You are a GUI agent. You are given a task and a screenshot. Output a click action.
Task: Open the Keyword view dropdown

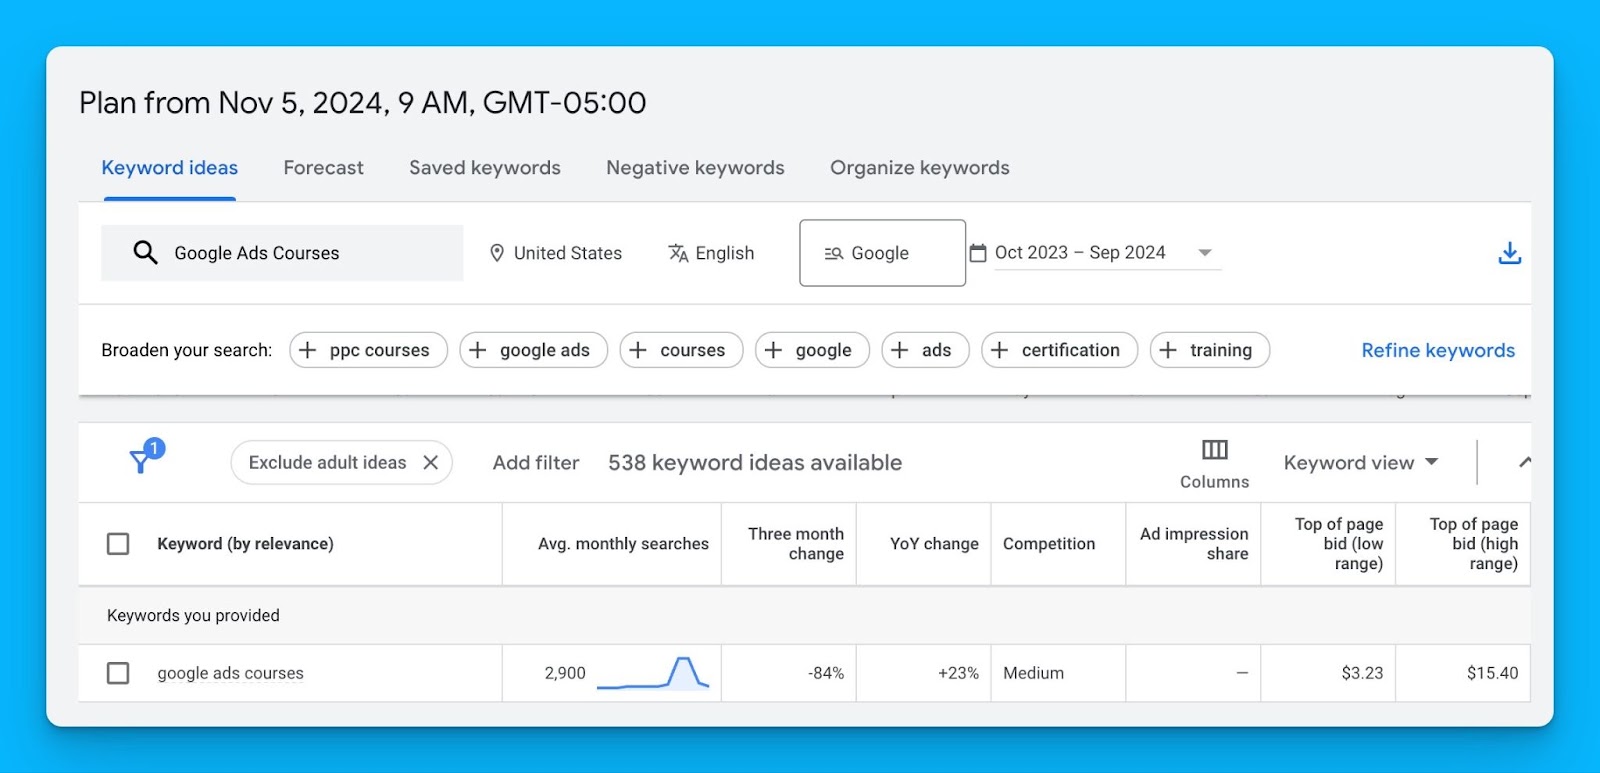1361,462
